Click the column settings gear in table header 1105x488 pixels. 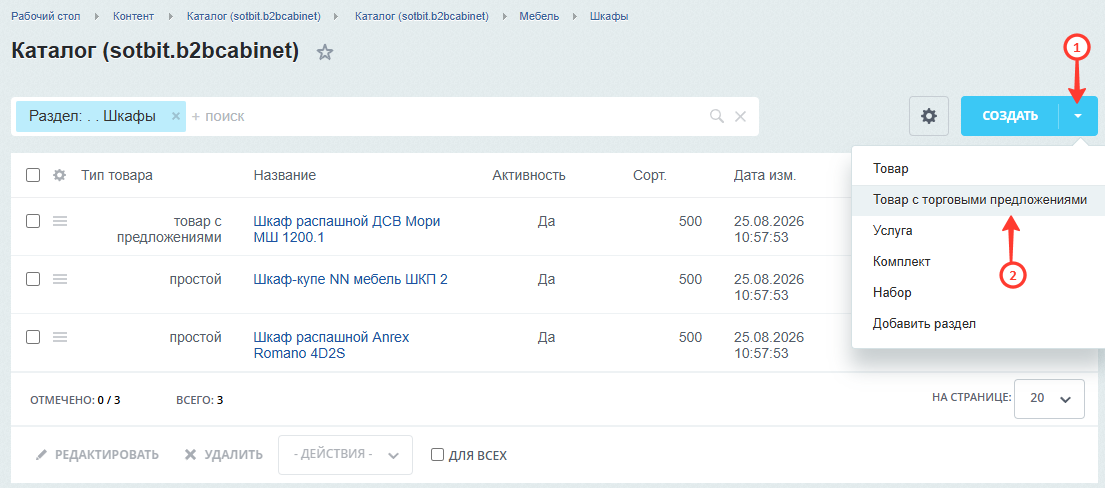pyautogui.click(x=60, y=176)
